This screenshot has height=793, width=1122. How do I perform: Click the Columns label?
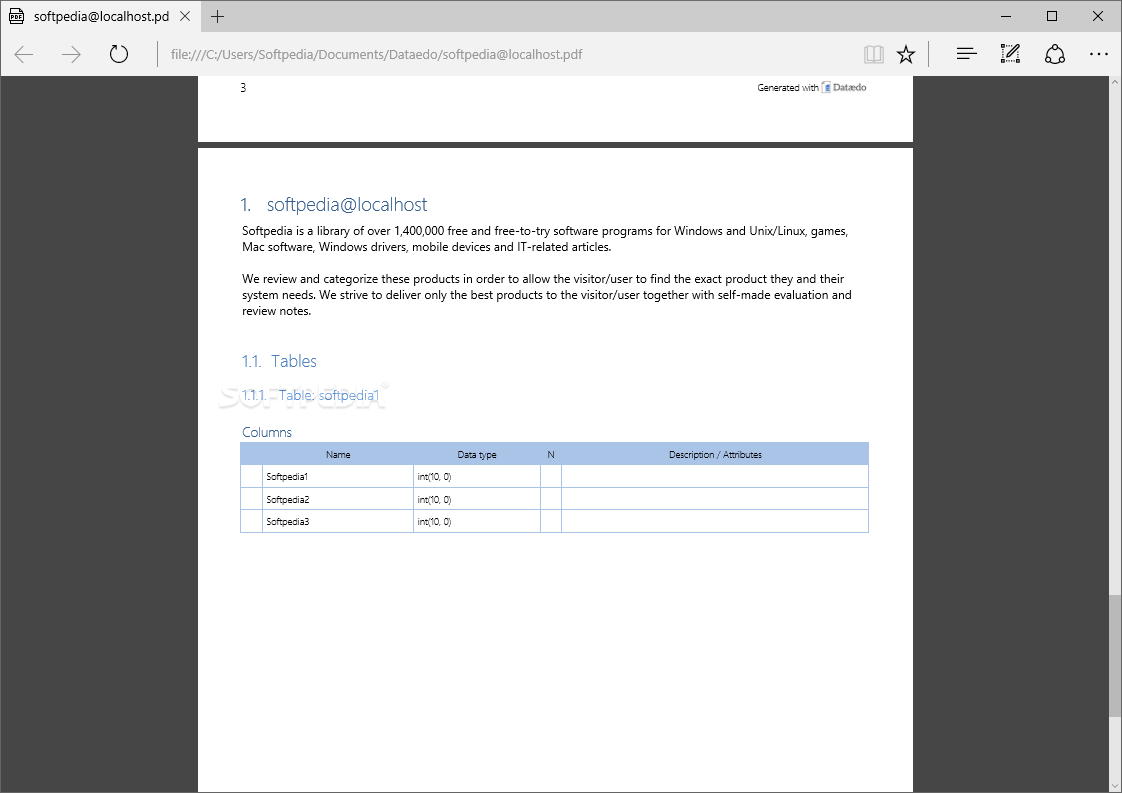[267, 432]
